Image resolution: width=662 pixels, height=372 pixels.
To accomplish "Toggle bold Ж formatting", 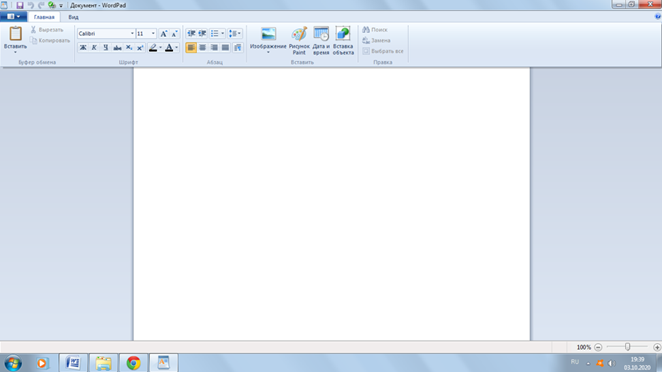I will point(83,48).
